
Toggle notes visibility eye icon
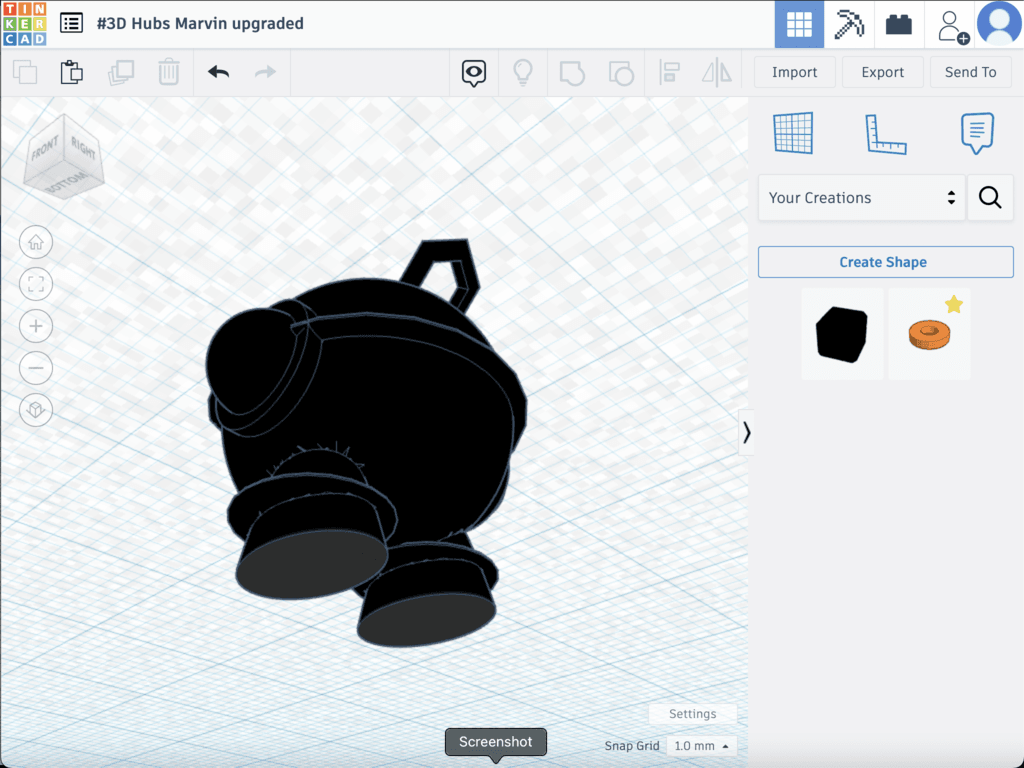click(x=473, y=72)
